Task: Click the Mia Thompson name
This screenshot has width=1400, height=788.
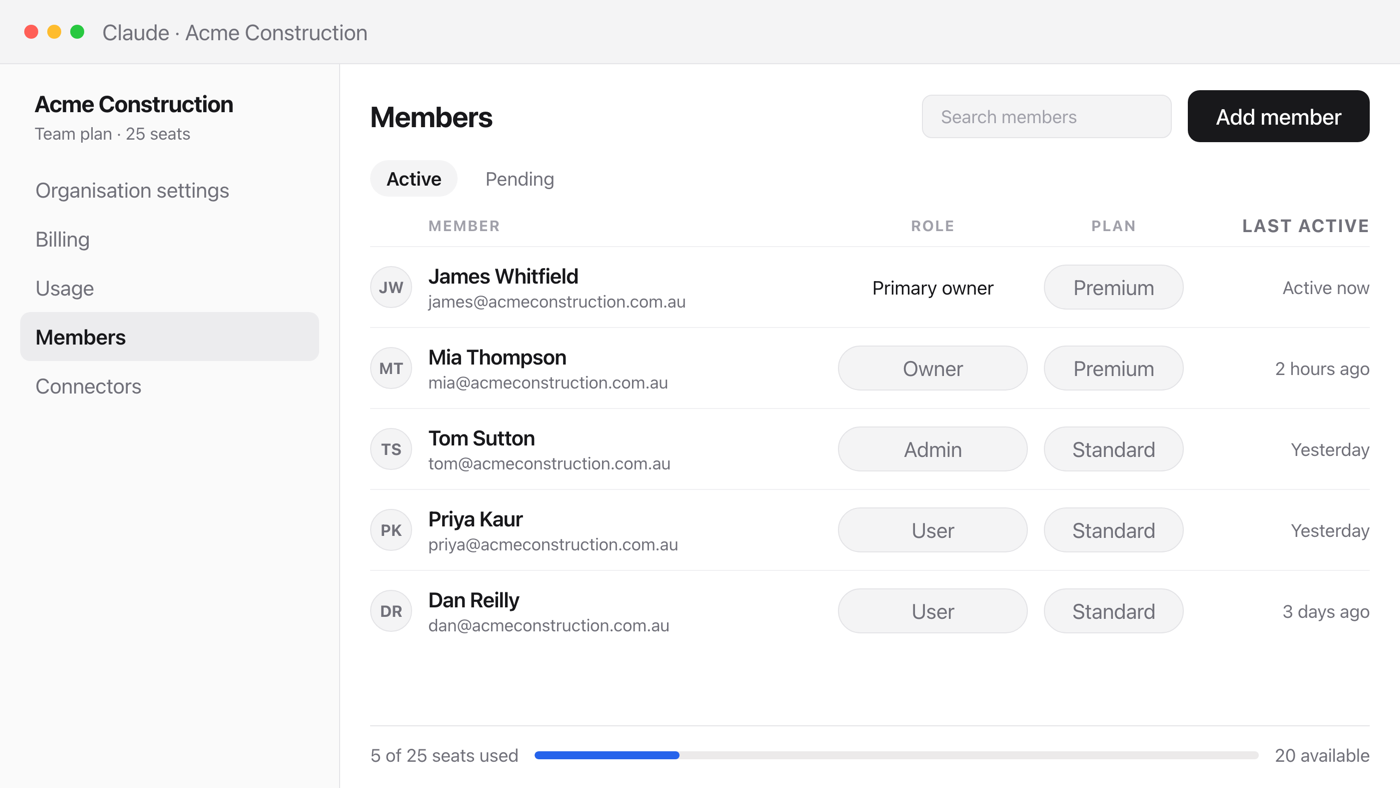Action: coord(497,357)
